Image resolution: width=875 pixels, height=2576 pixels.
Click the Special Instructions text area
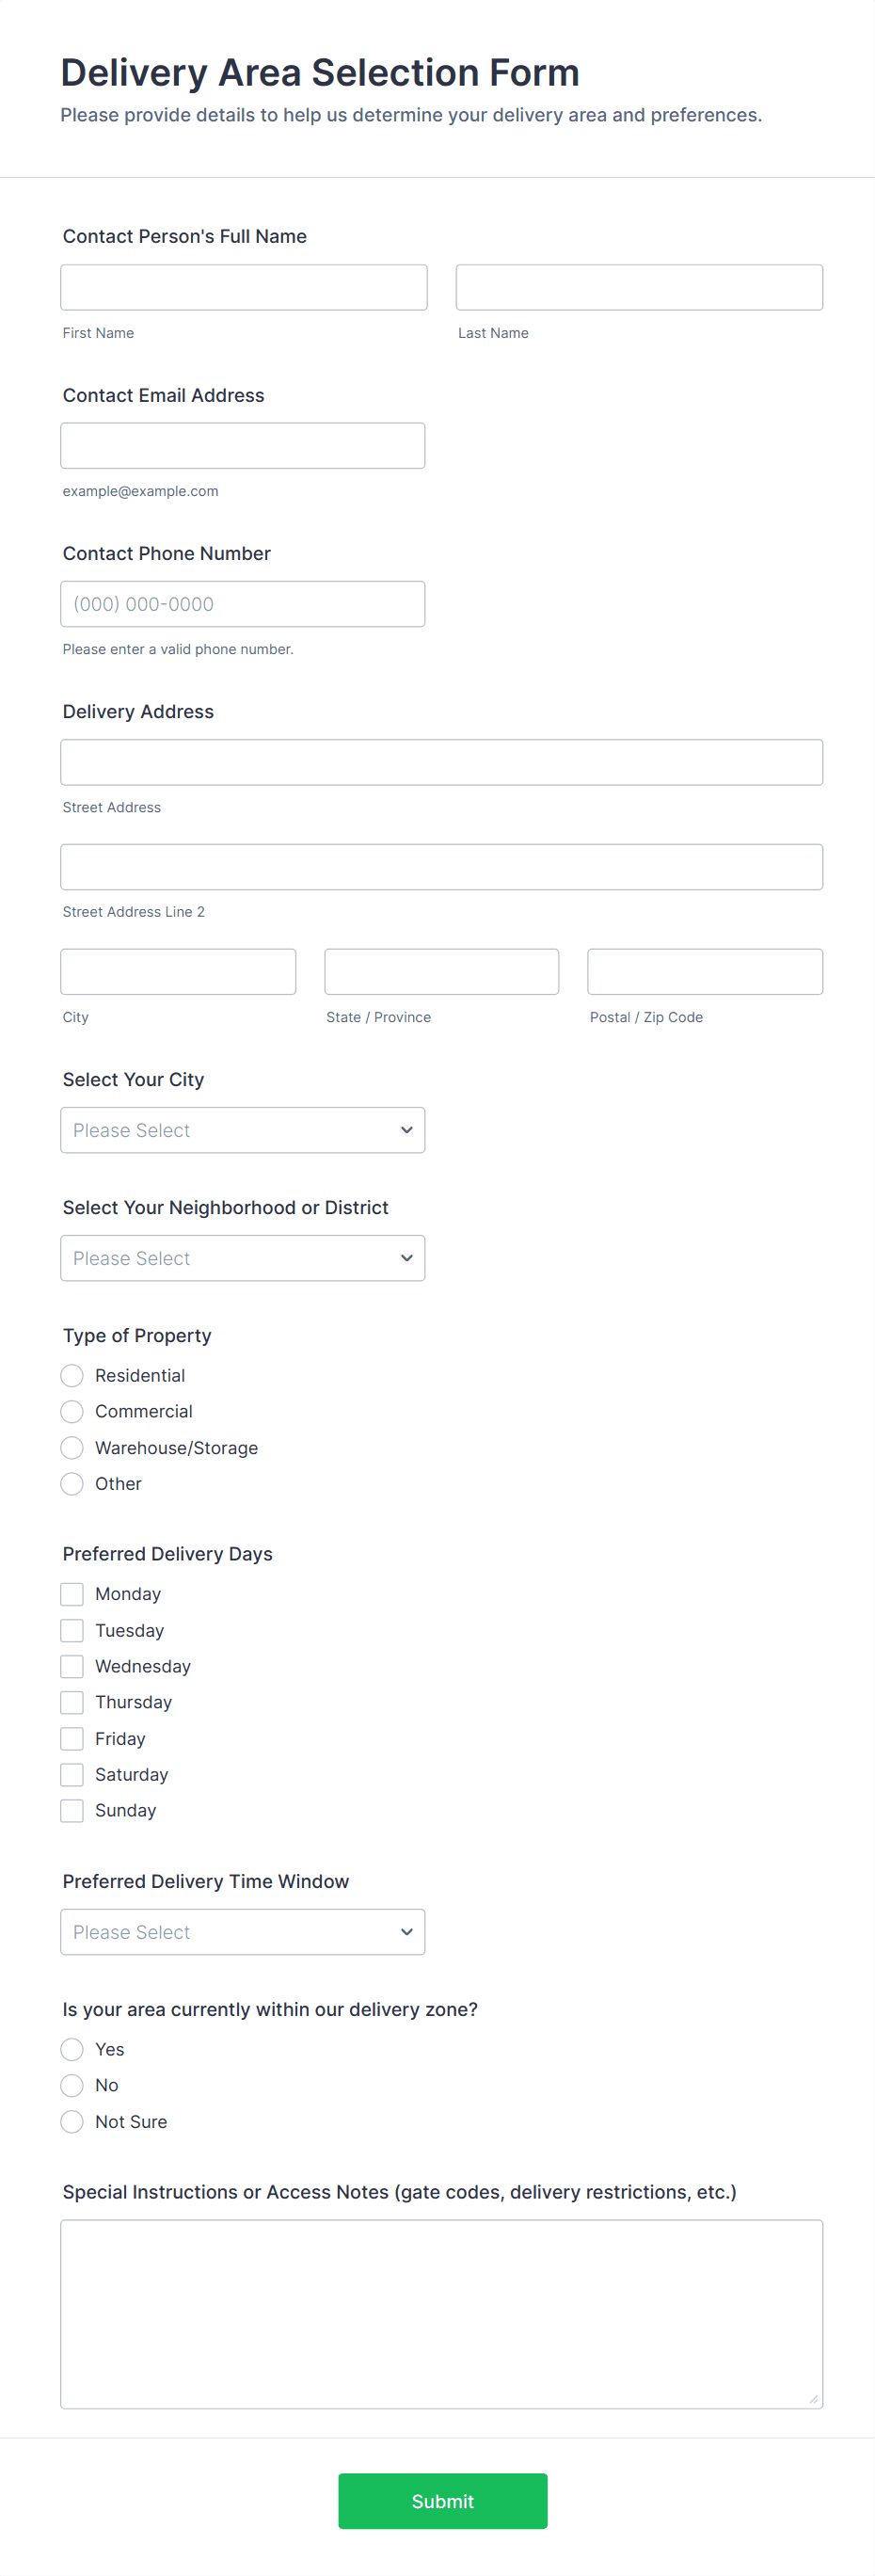[441, 2314]
